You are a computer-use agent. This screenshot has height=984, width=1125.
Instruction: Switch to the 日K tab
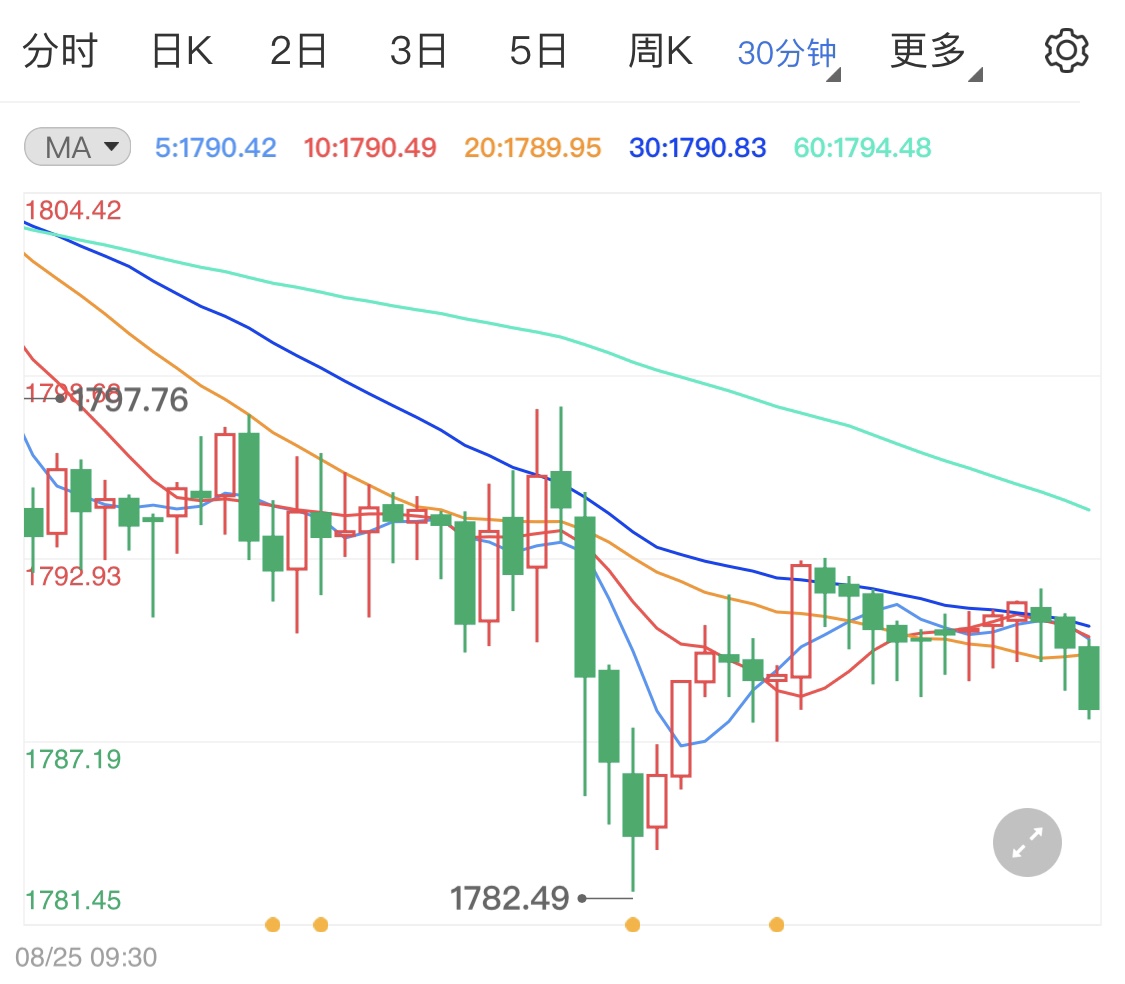pyautogui.click(x=182, y=51)
